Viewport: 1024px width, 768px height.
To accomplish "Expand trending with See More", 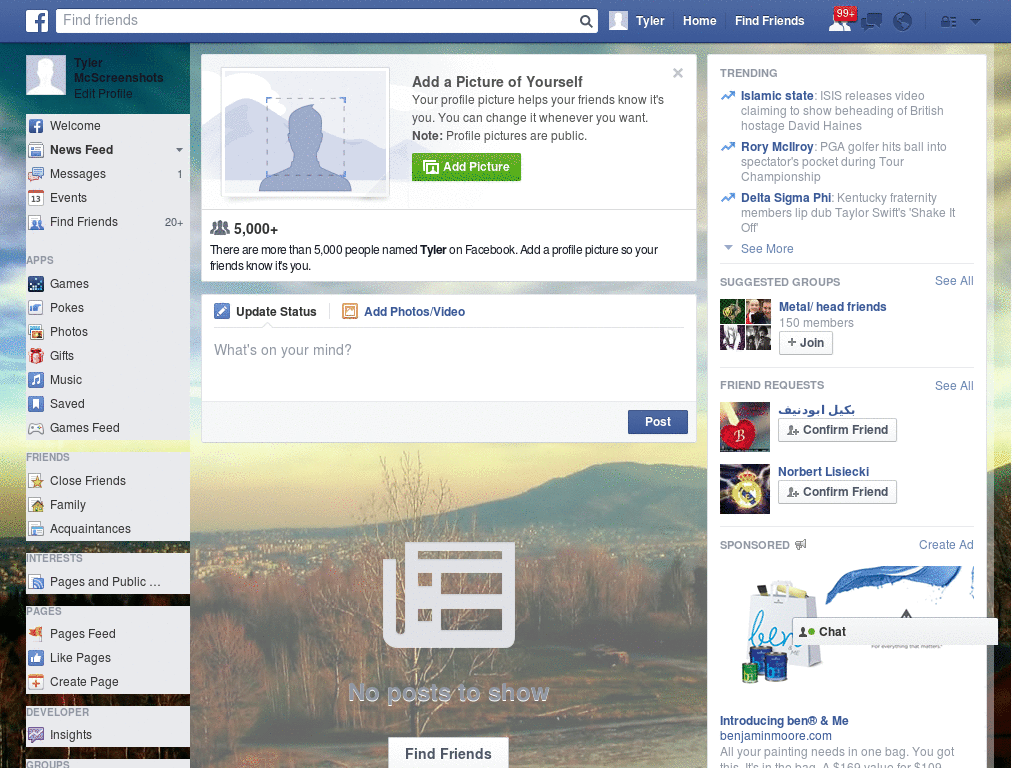I will coord(767,249).
